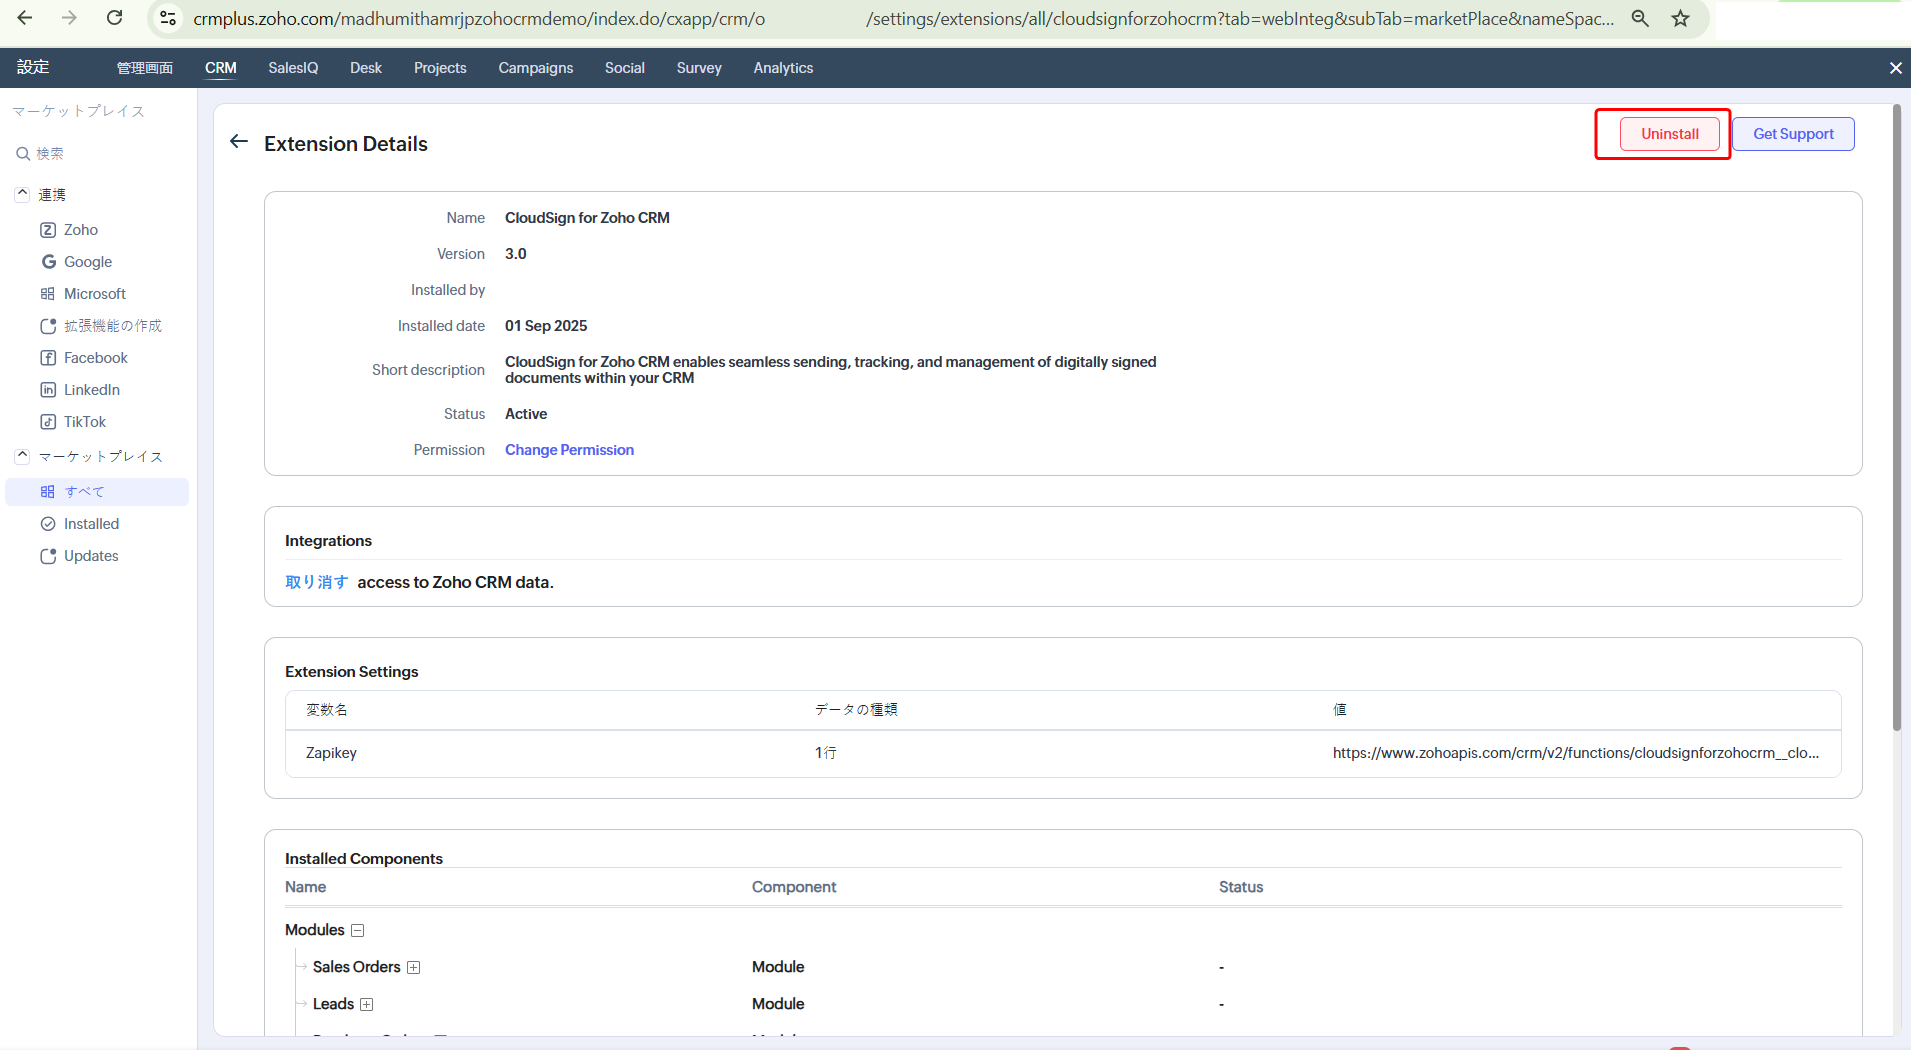Open TikTok under 連携
This screenshot has width=1911, height=1050.
(85, 422)
